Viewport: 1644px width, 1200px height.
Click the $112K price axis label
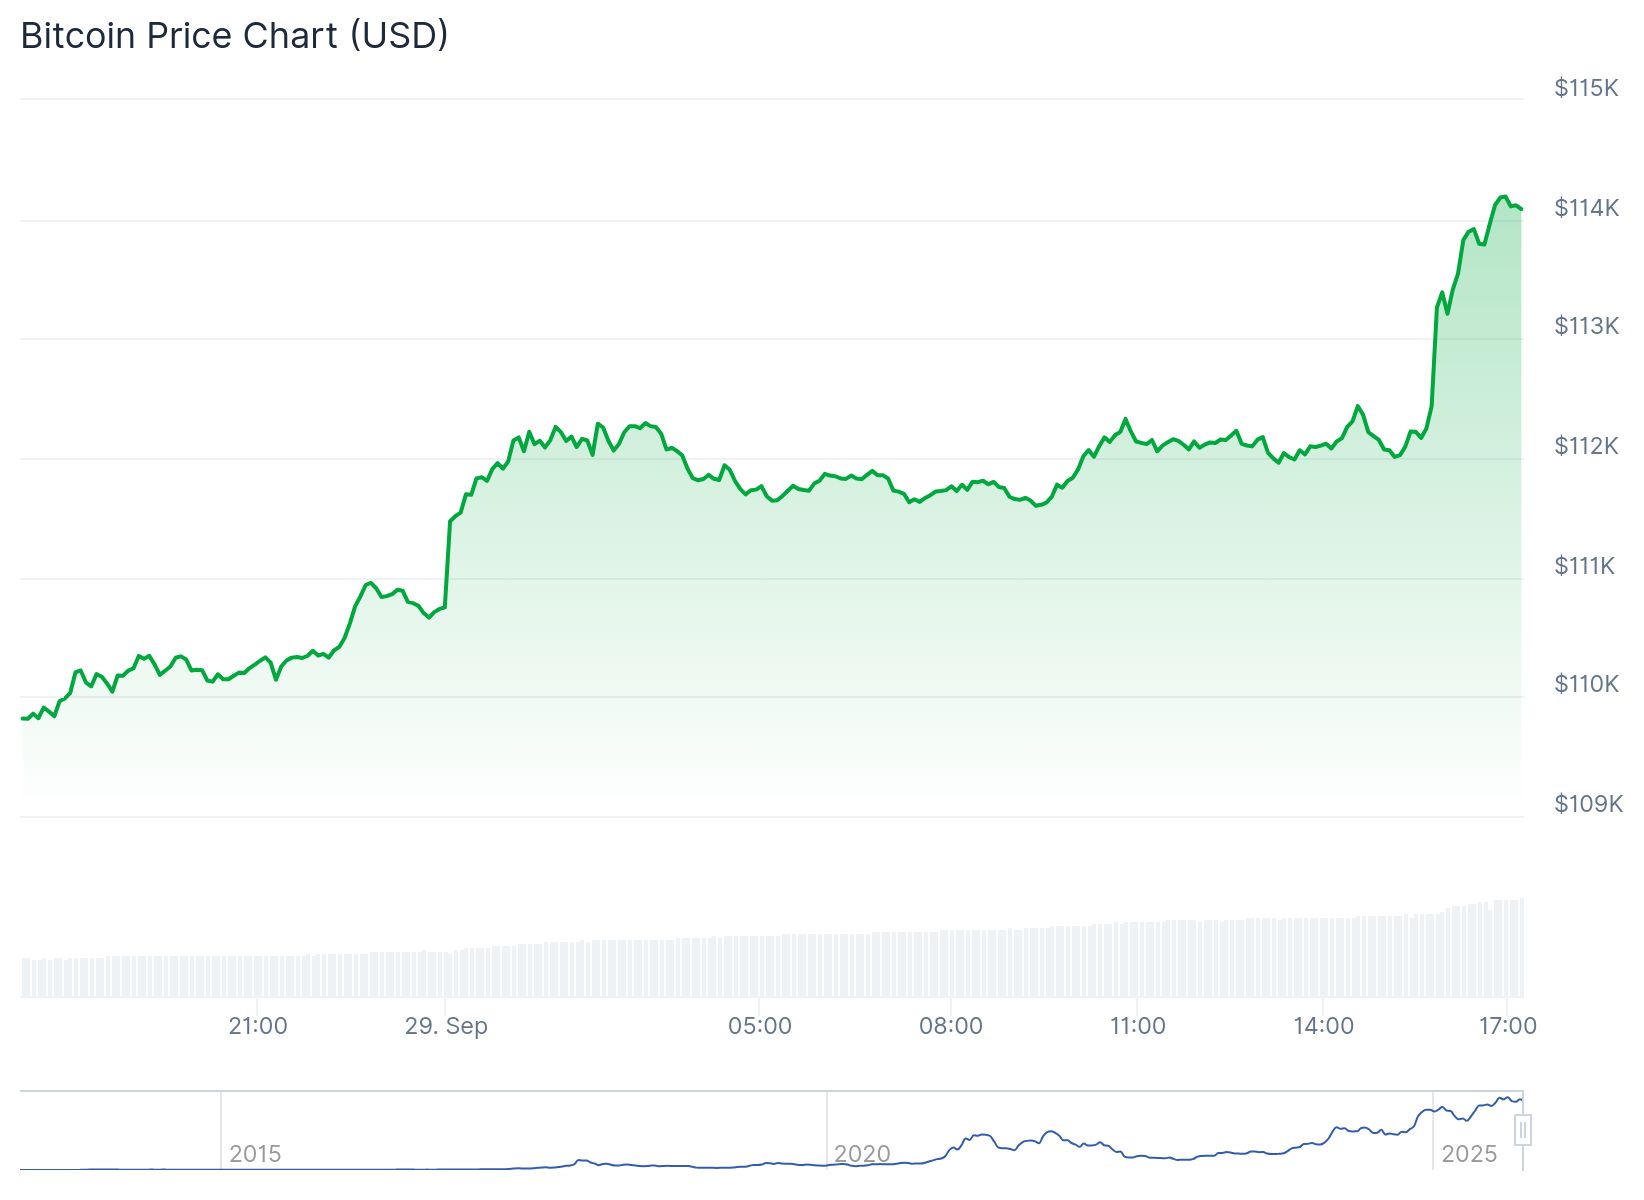coord(1586,446)
